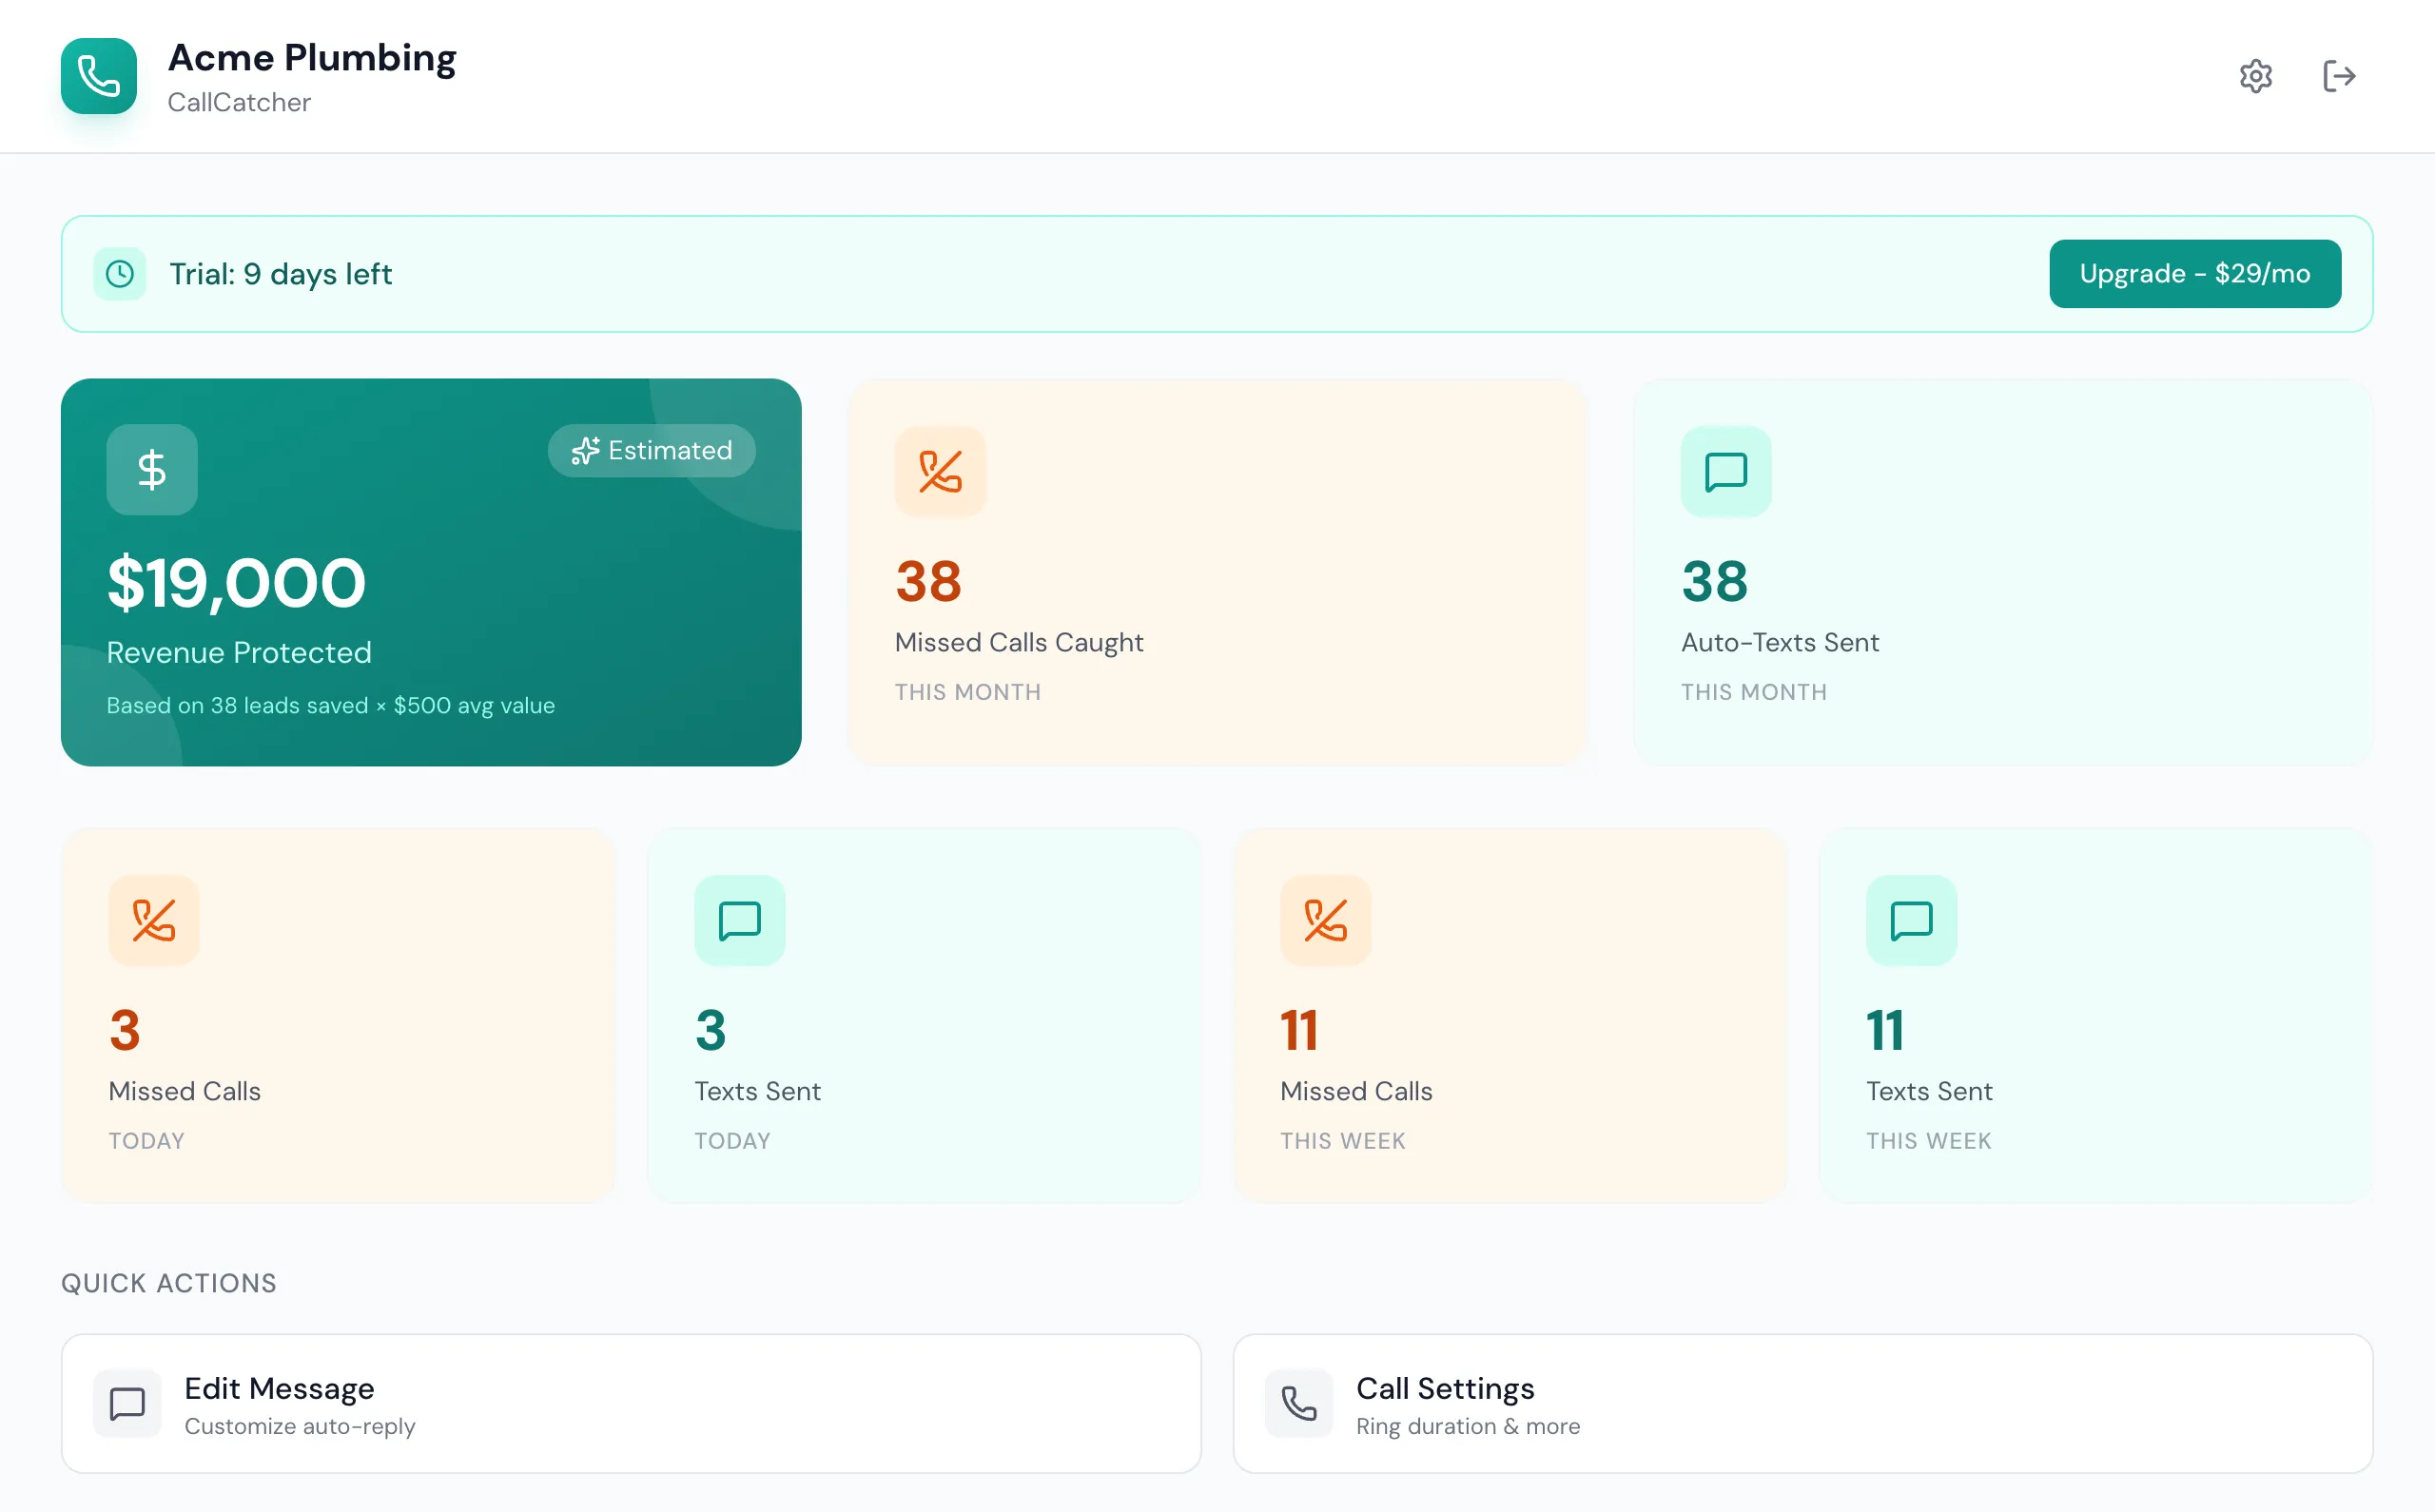This screenshot has width=2435, height=1512.
Task: Click the CallCatcher phone logo
Action: (x=99, y=76)
